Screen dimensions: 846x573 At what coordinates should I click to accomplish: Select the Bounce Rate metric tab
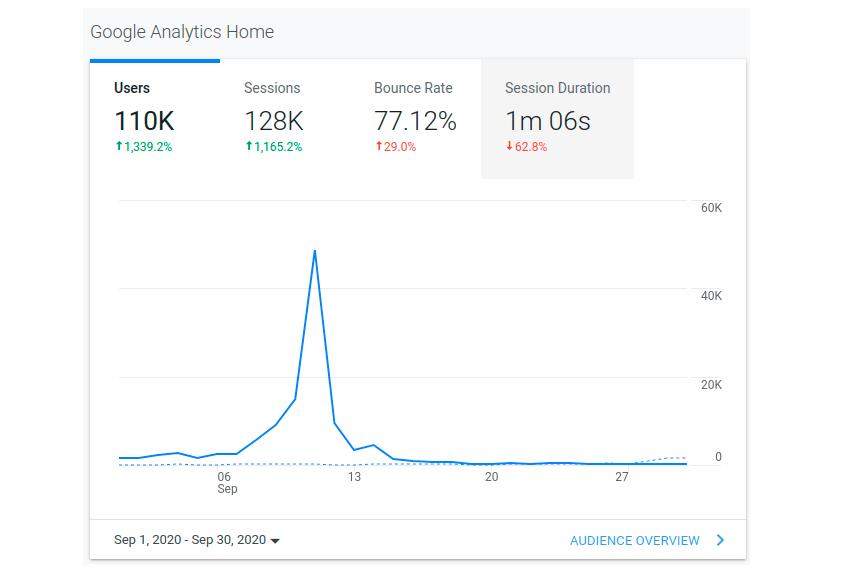point(416,119)
